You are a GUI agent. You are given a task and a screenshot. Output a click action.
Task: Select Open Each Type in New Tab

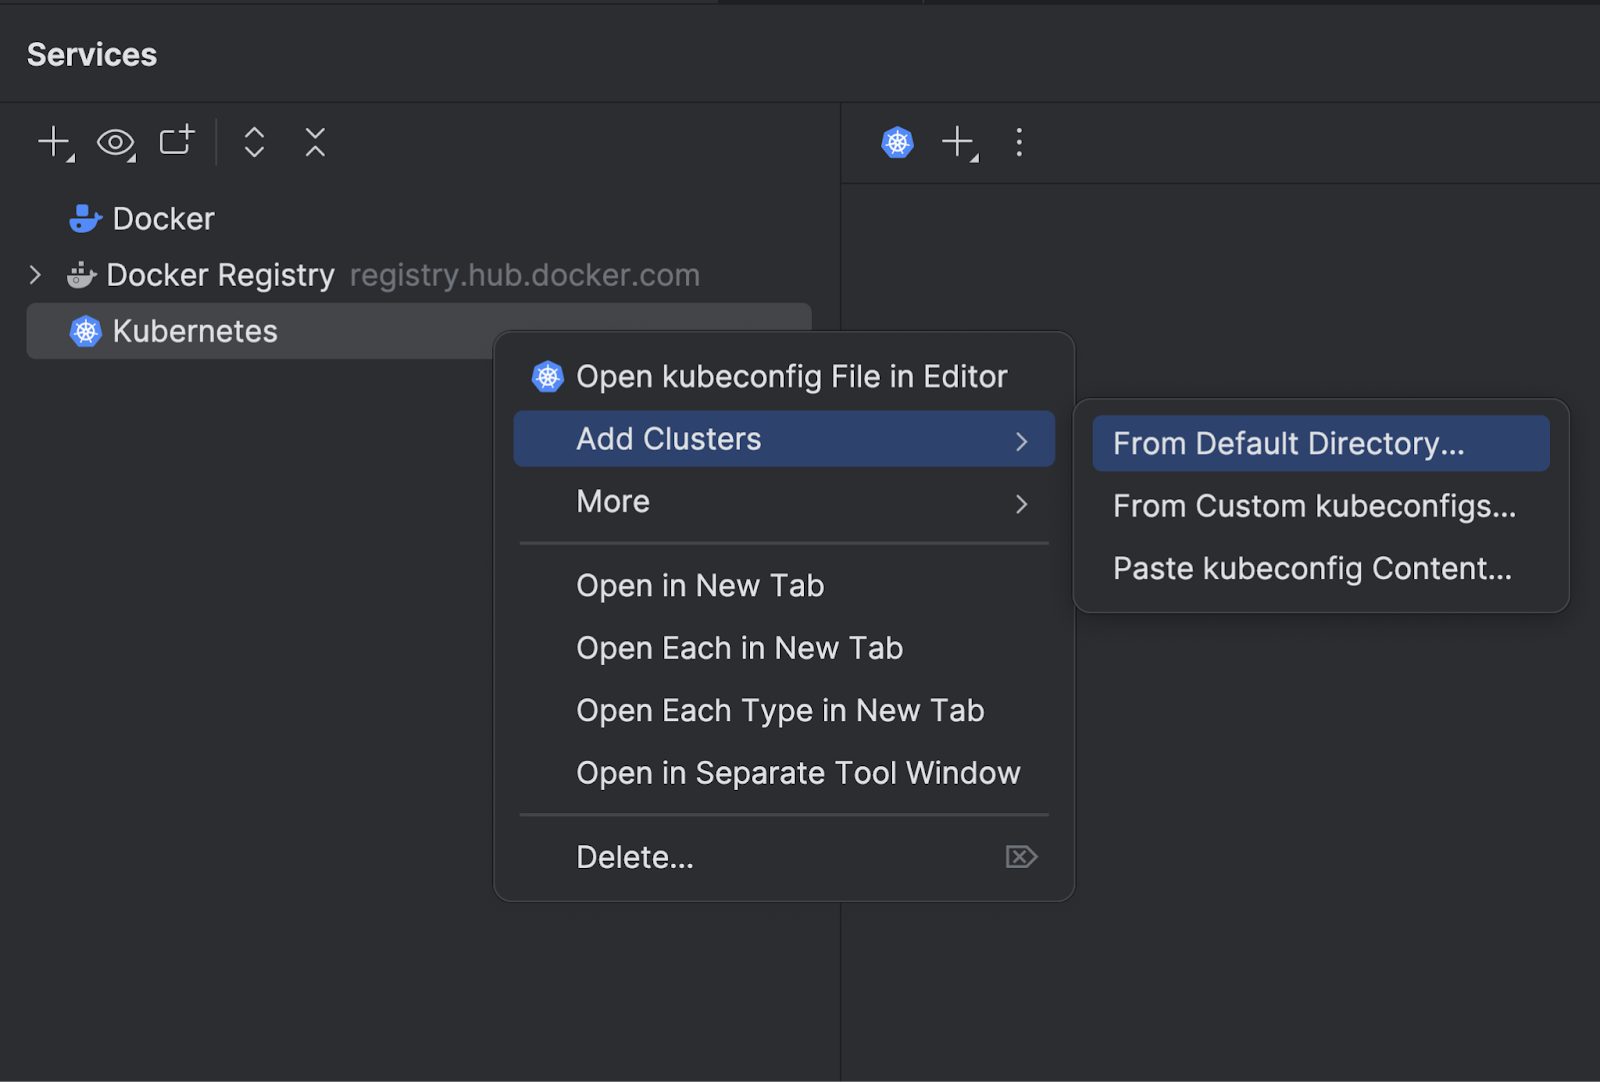pyautogui.click(x=784, y=711)
